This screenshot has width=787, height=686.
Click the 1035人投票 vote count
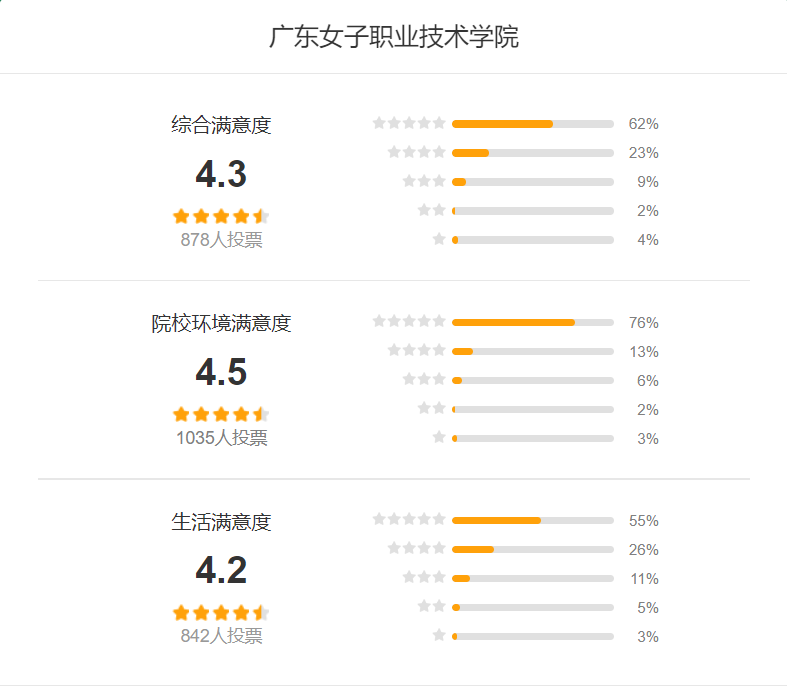coord(221,438)
